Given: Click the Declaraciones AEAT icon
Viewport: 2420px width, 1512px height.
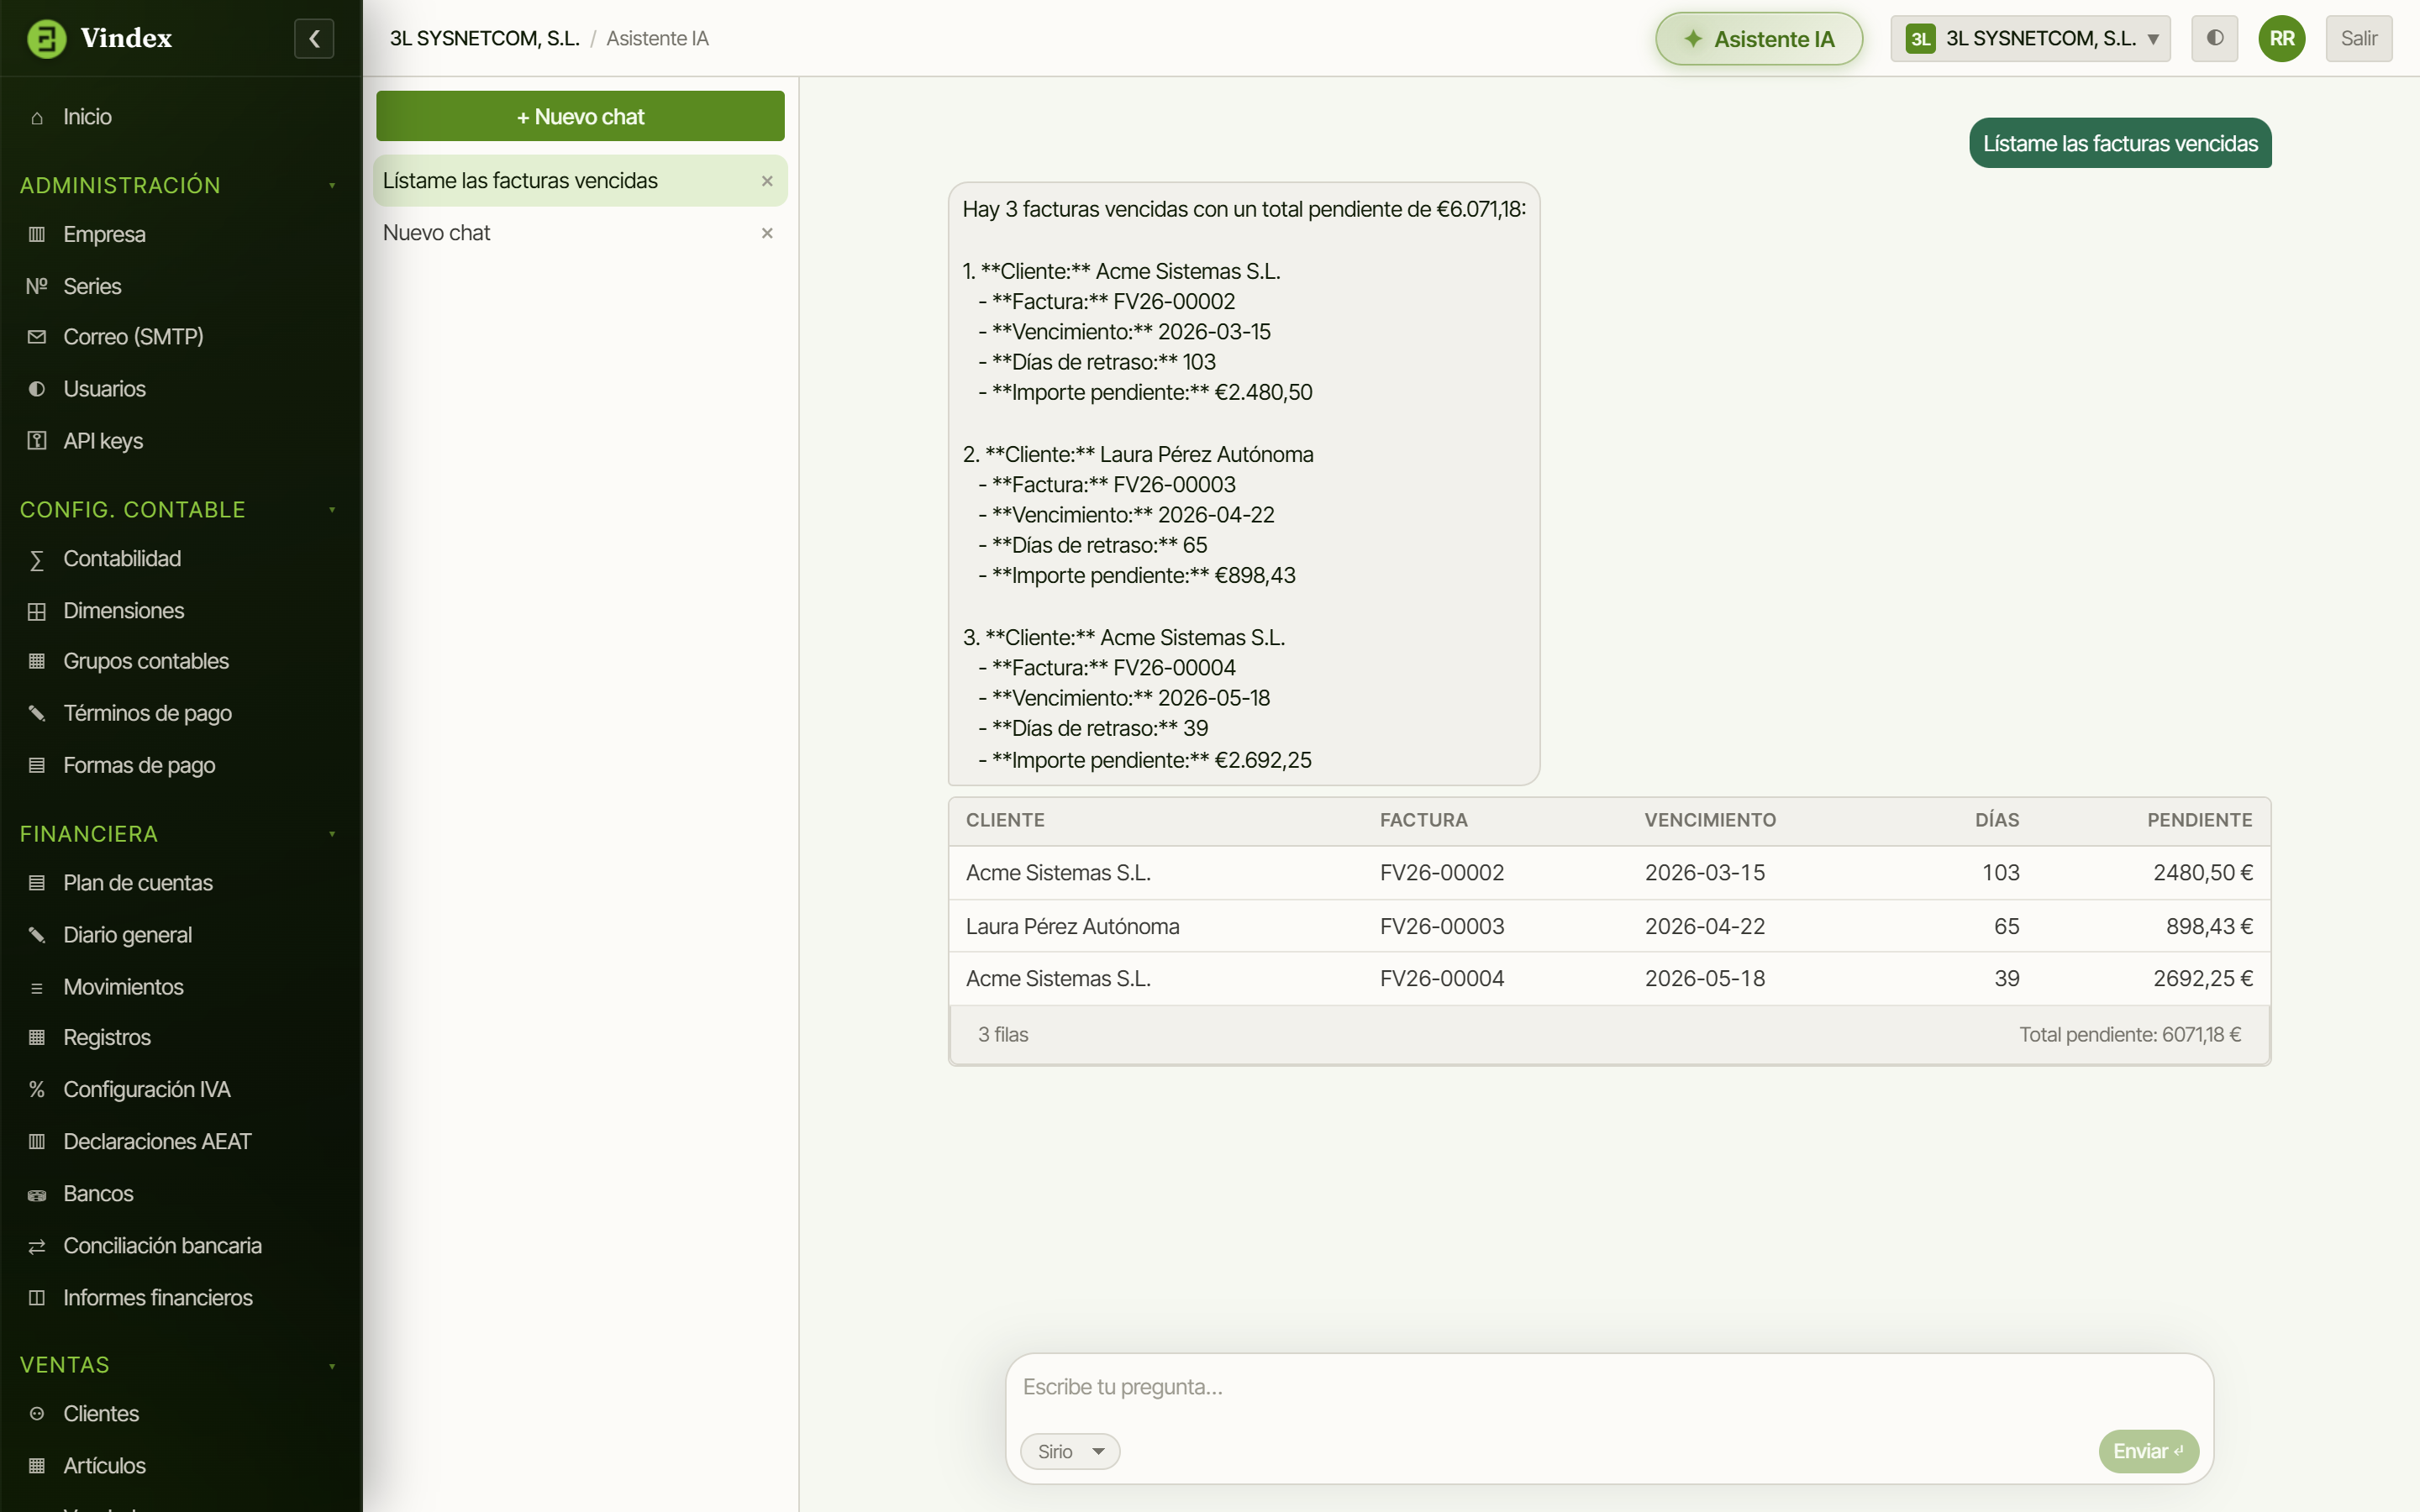Looking at the screenshot, I should click(x=37, y=1141).
